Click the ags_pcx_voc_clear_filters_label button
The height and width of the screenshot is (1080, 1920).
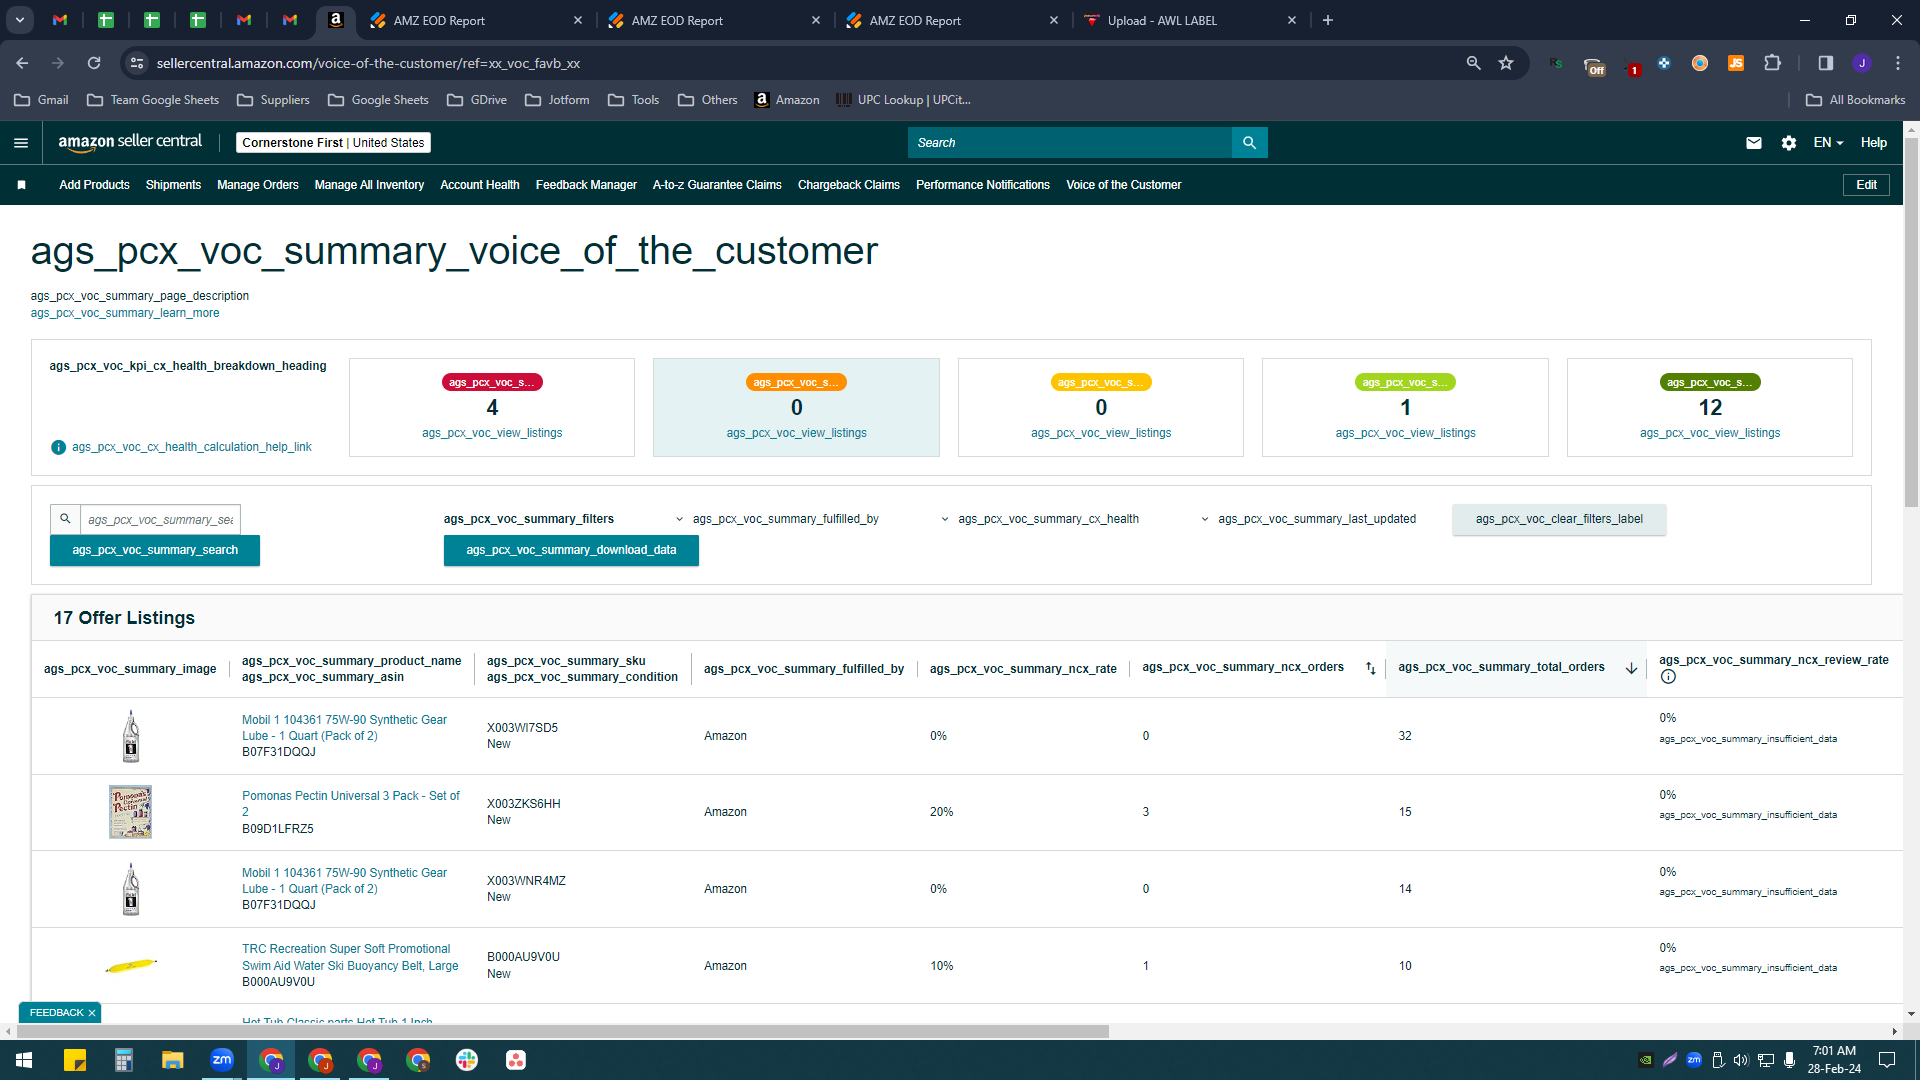tap(1559, 520)
